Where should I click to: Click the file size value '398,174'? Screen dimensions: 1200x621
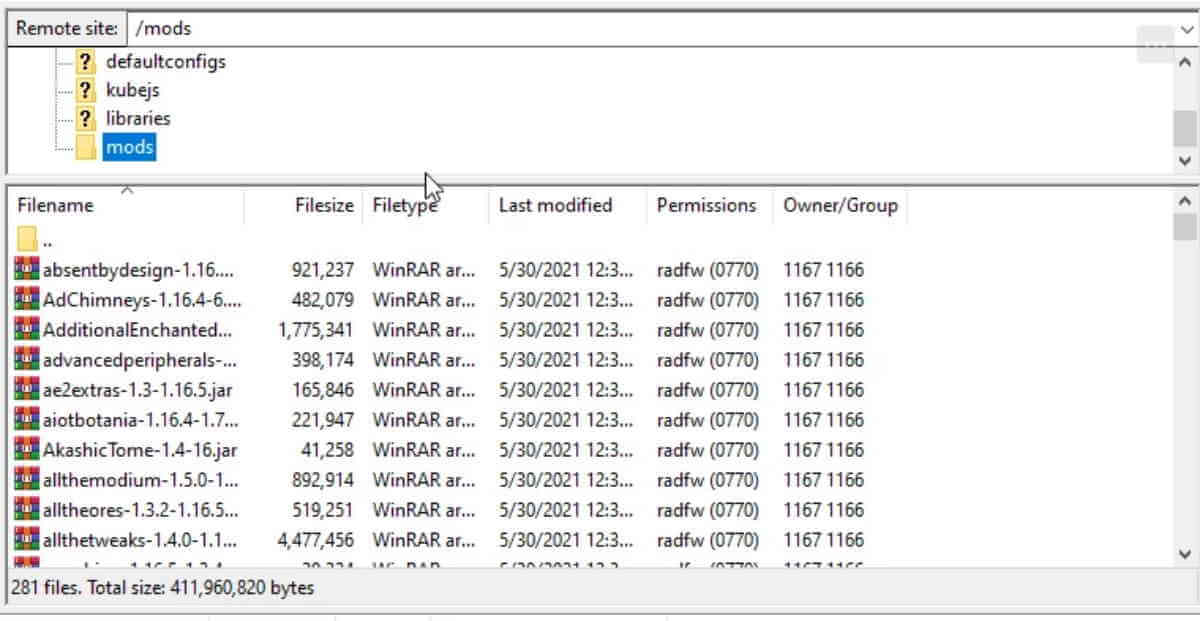323,359
